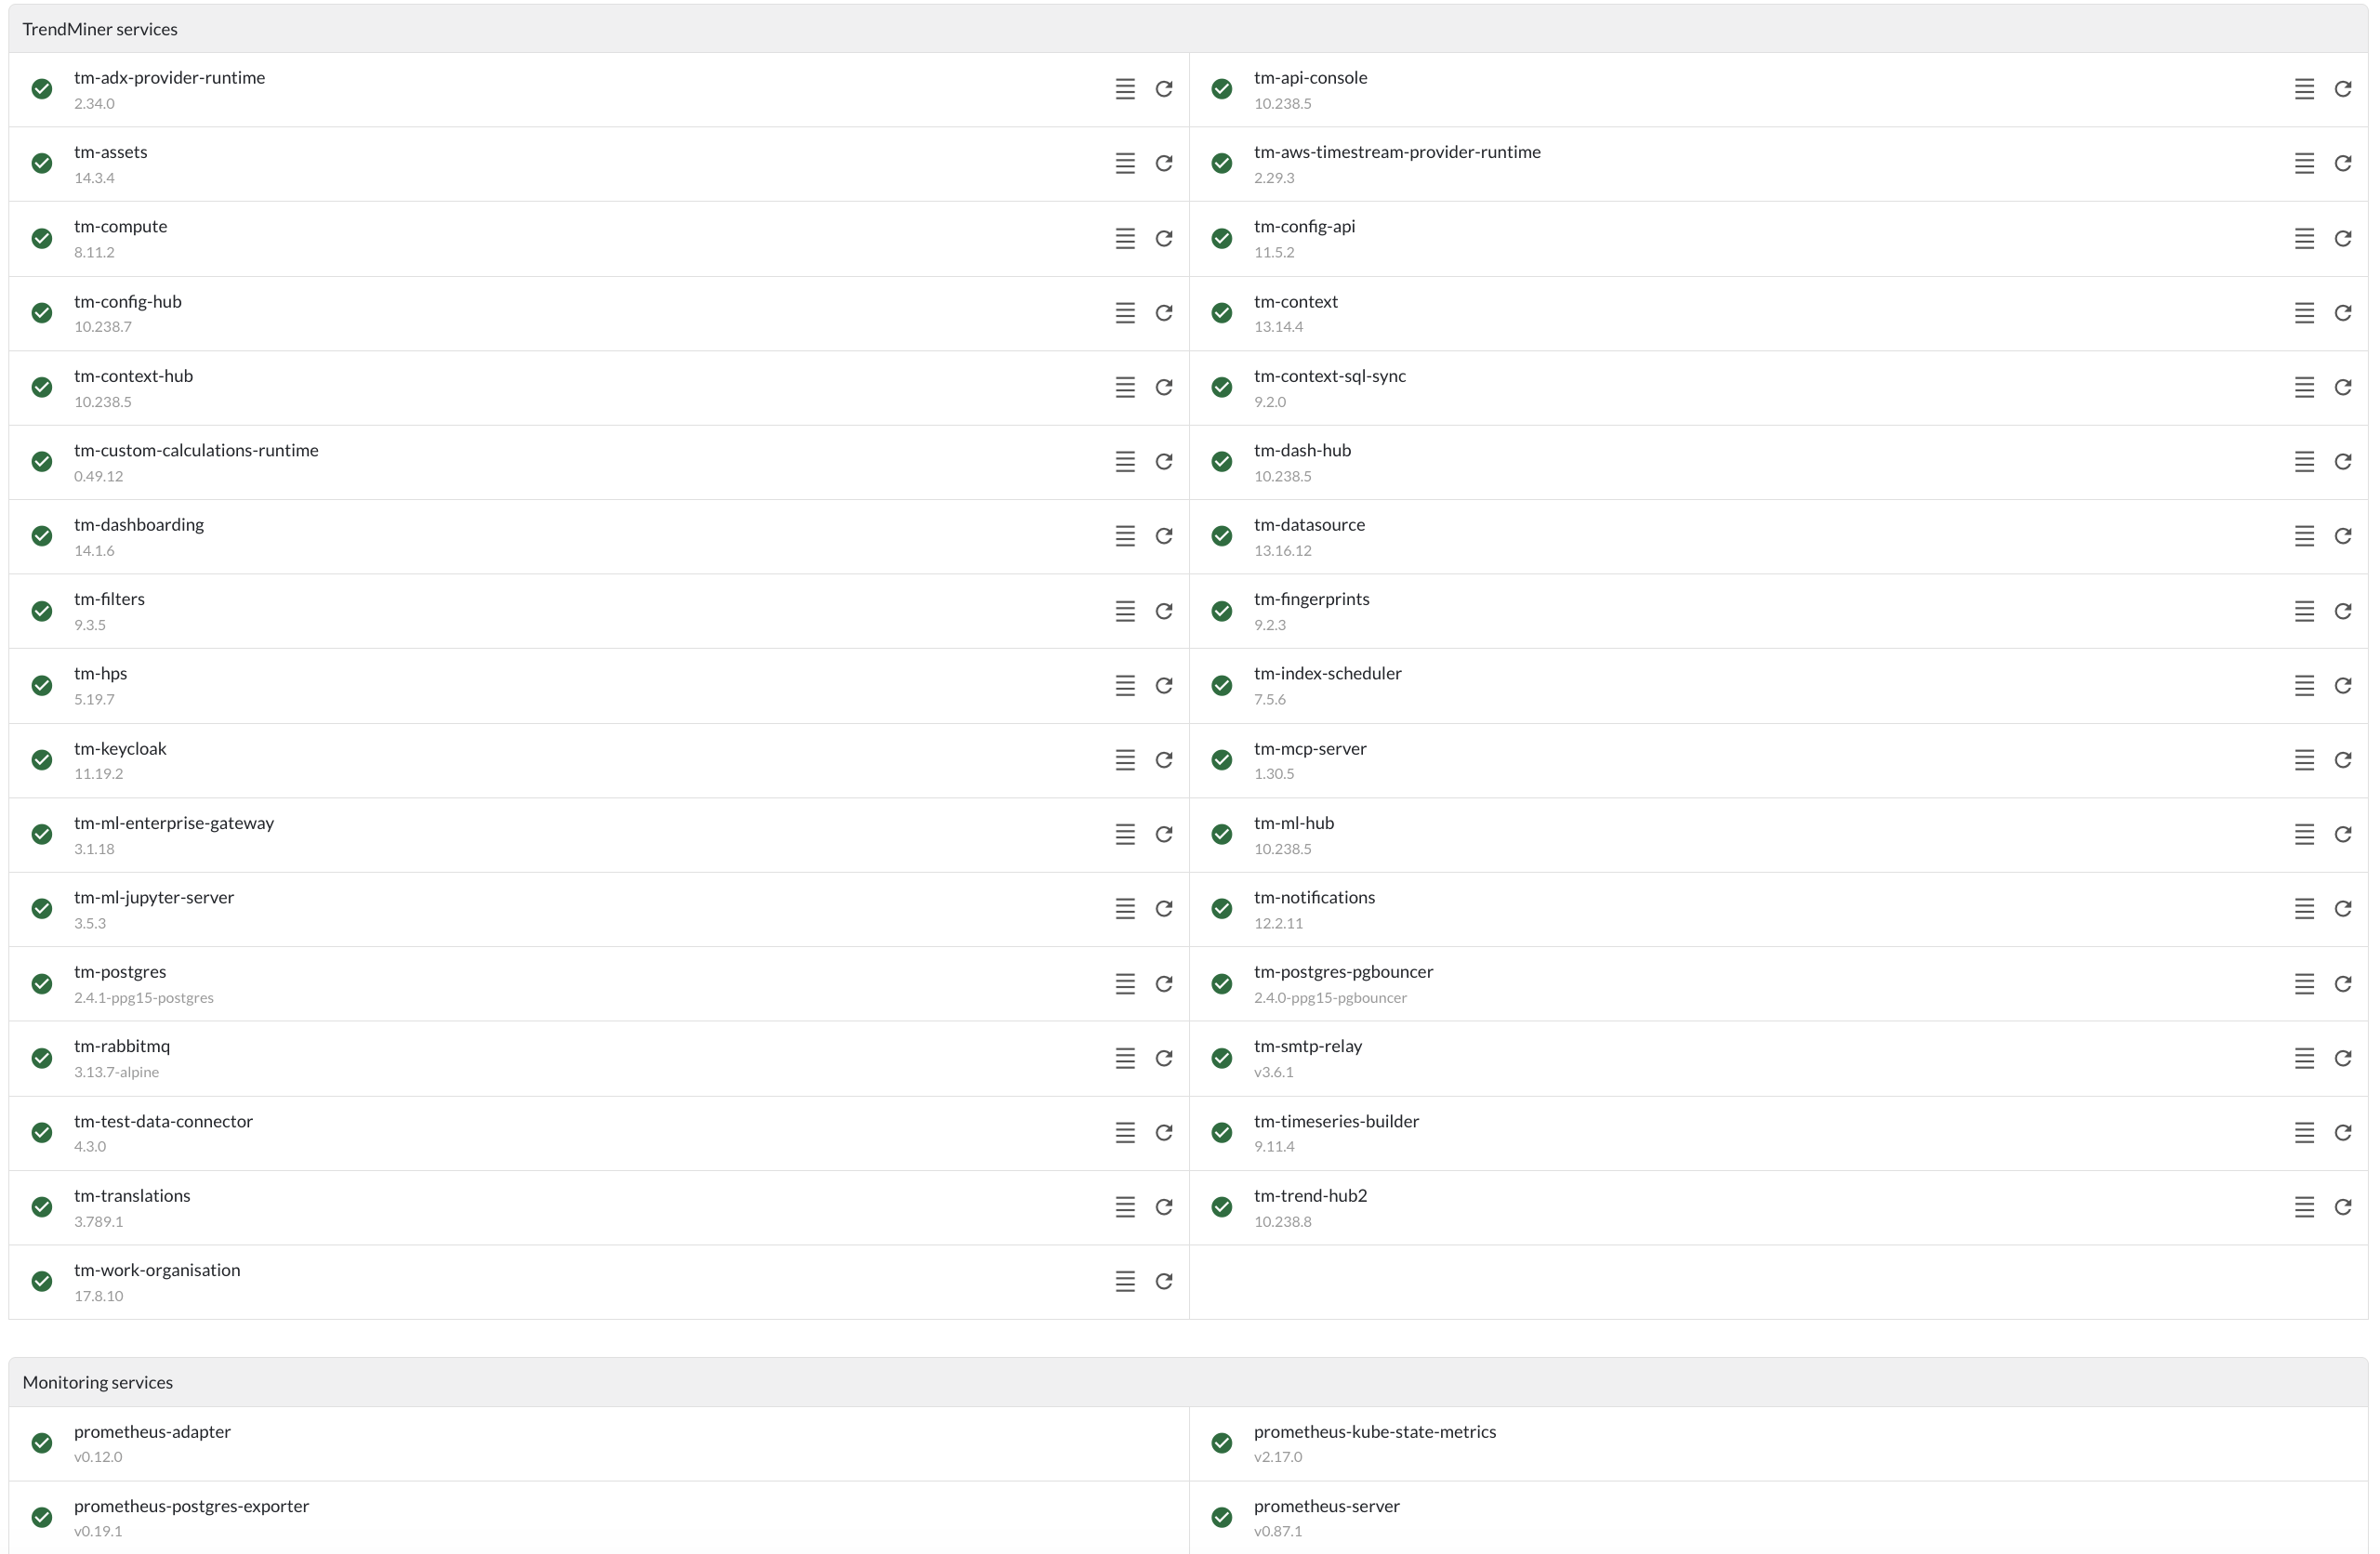Restart tm-dash-hub service
This screenshot has width=2380, height=1554.
(x=2343, y=461)
